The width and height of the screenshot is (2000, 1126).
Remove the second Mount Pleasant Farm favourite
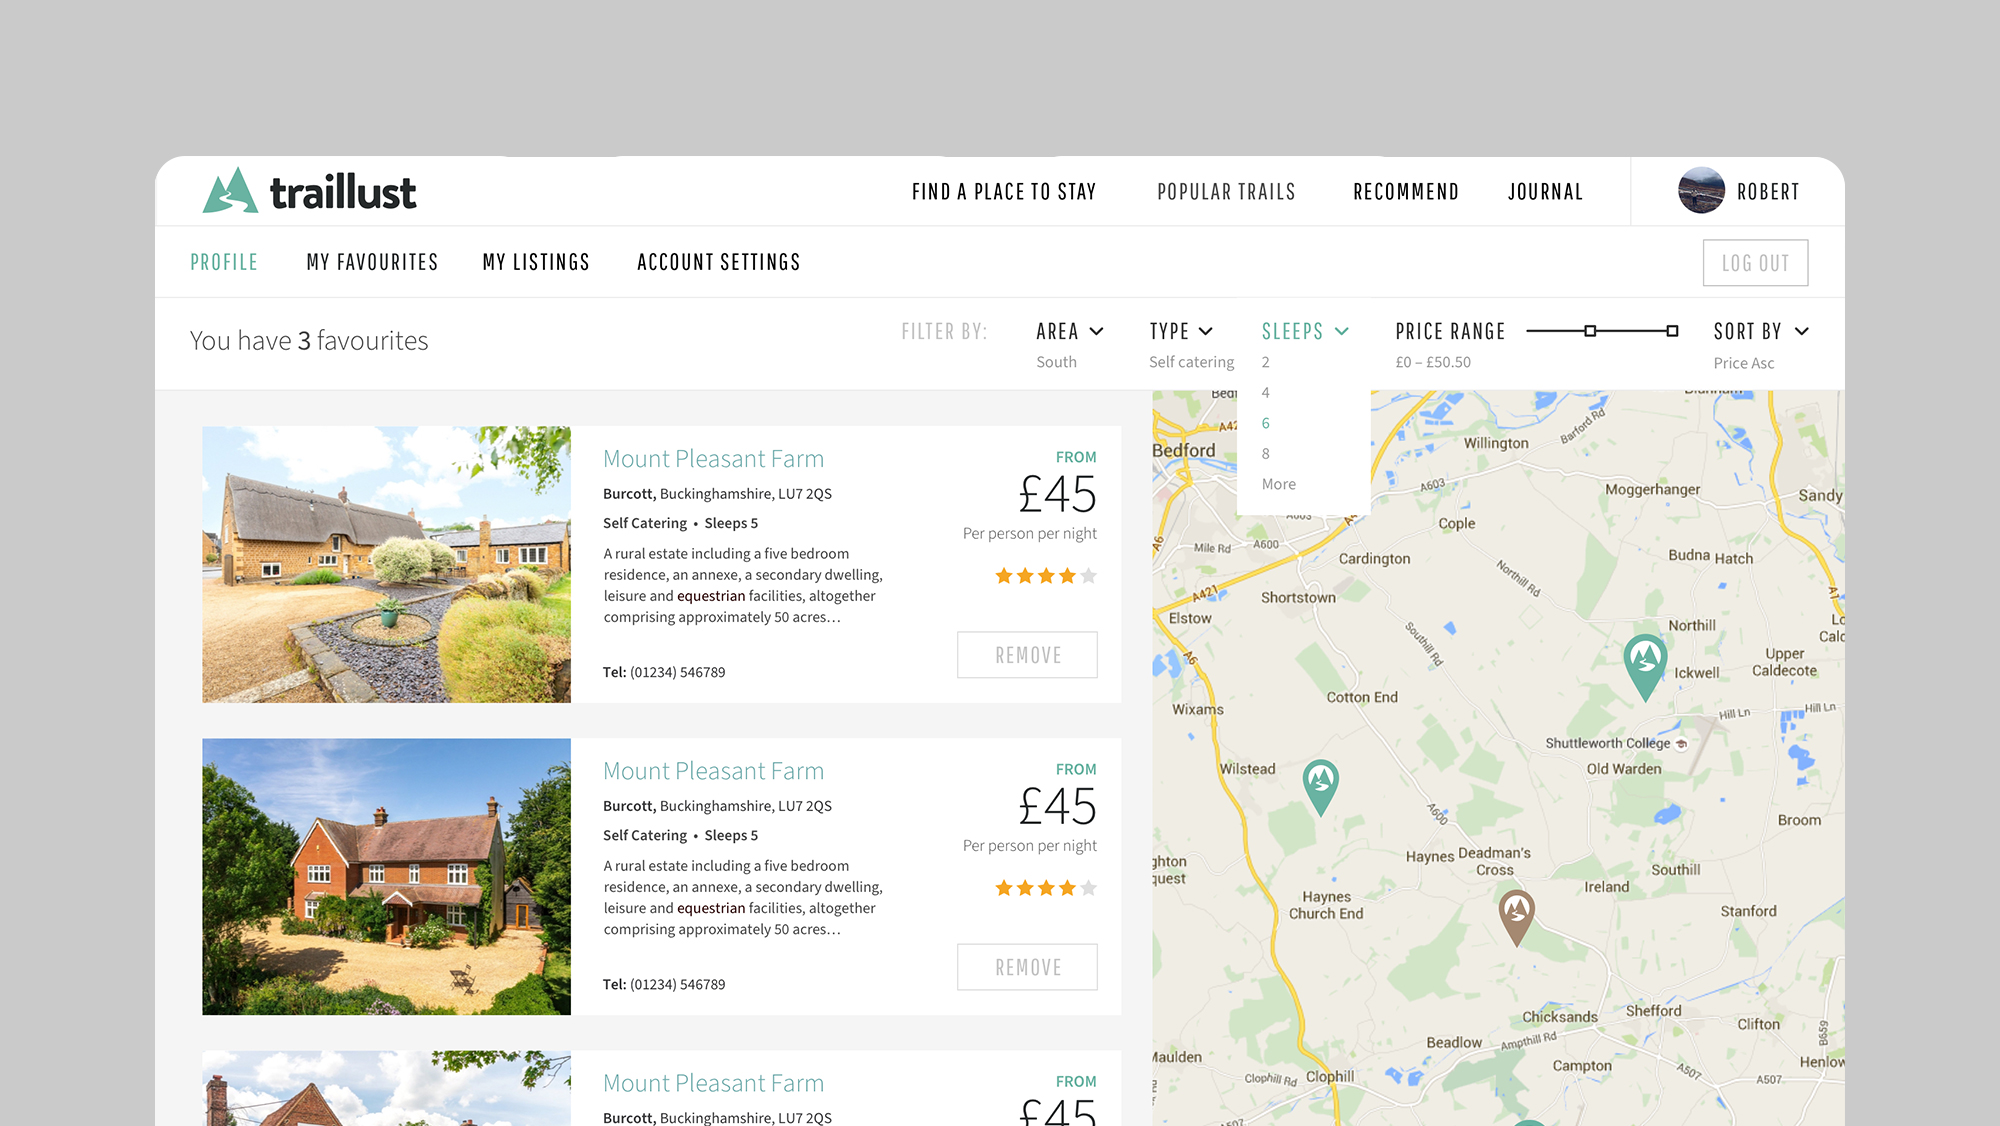(1027, 967)
